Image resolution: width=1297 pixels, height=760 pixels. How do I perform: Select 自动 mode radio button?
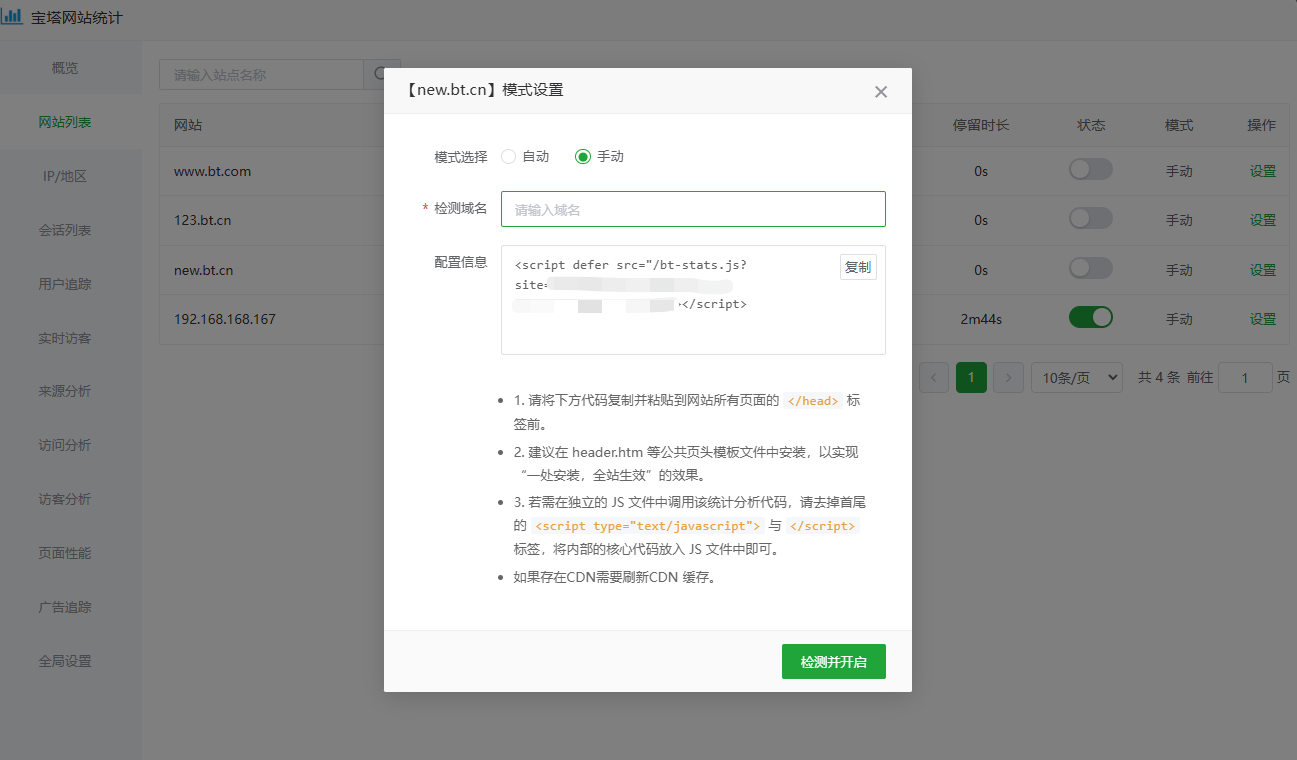coord(508,156)
